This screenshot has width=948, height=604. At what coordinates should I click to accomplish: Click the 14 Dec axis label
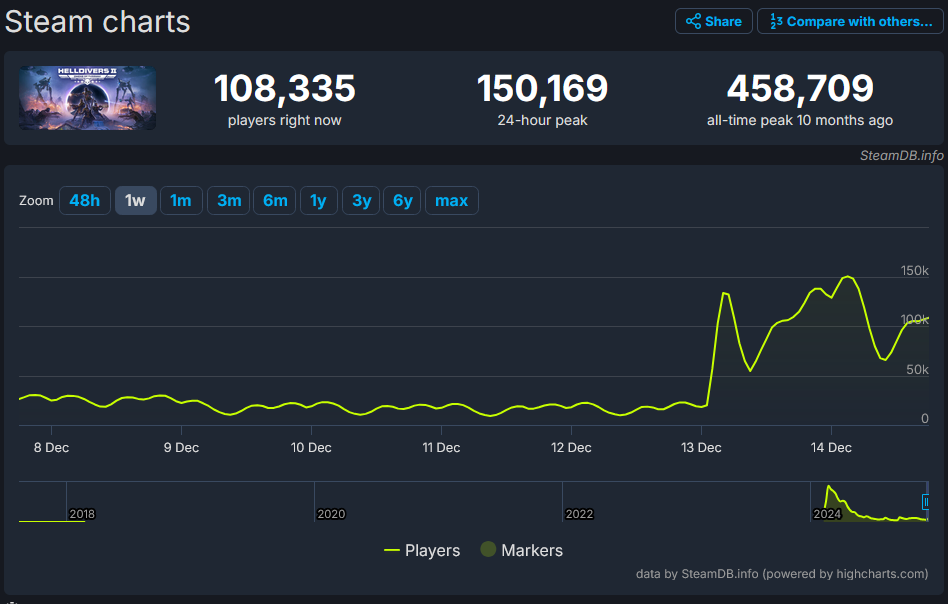point(831,447)
